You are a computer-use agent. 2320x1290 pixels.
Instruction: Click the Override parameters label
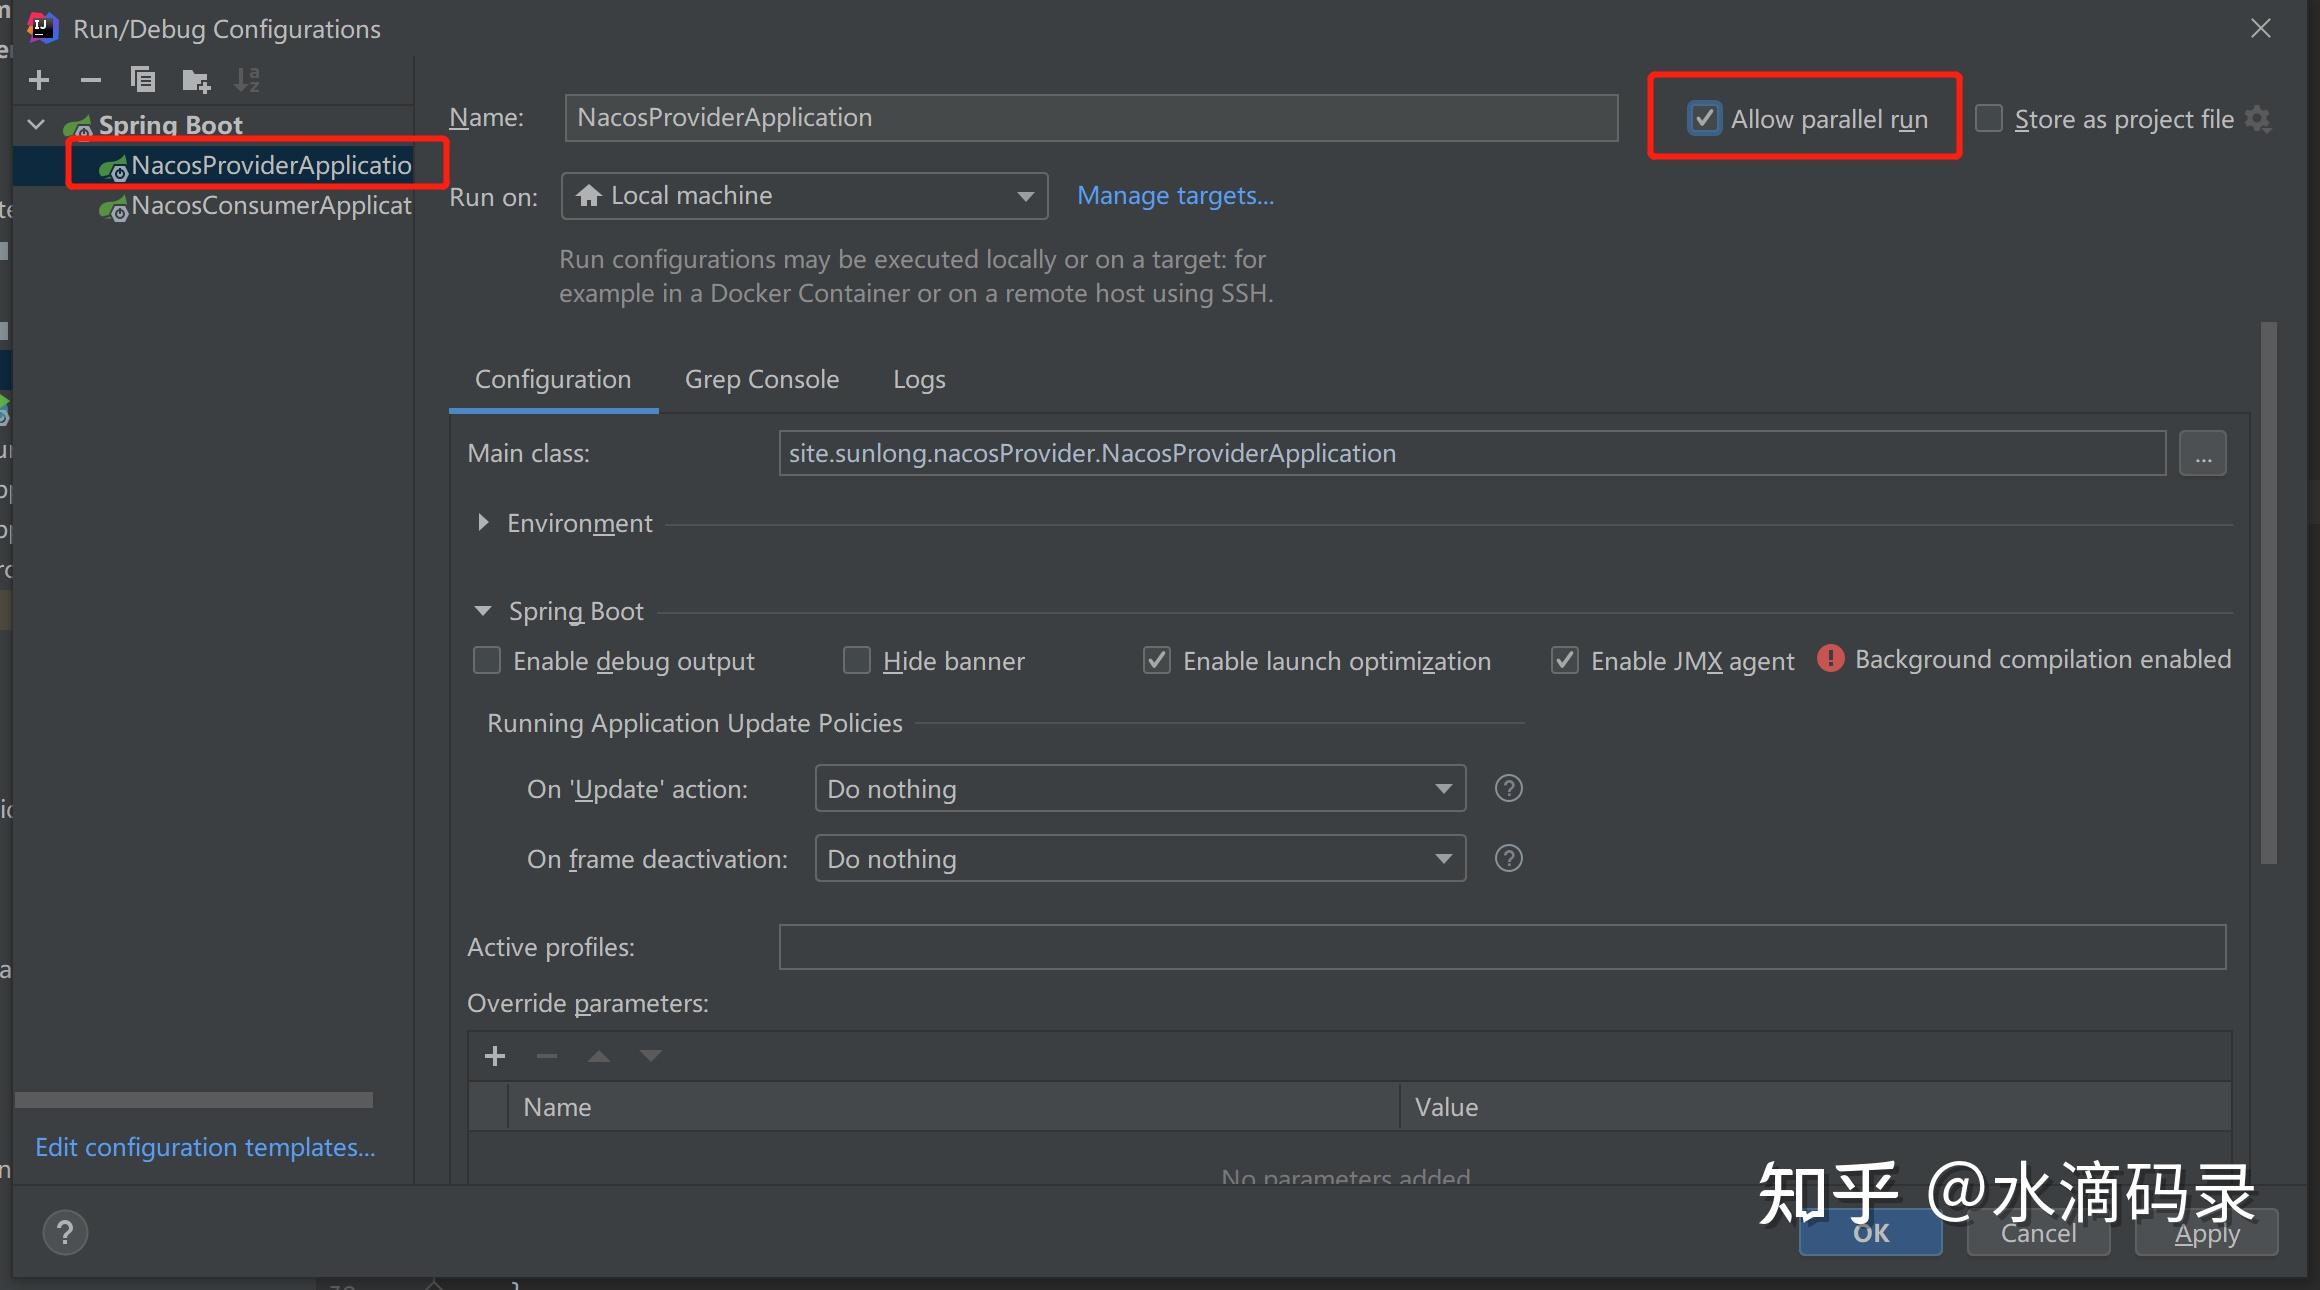point(588,1003)
